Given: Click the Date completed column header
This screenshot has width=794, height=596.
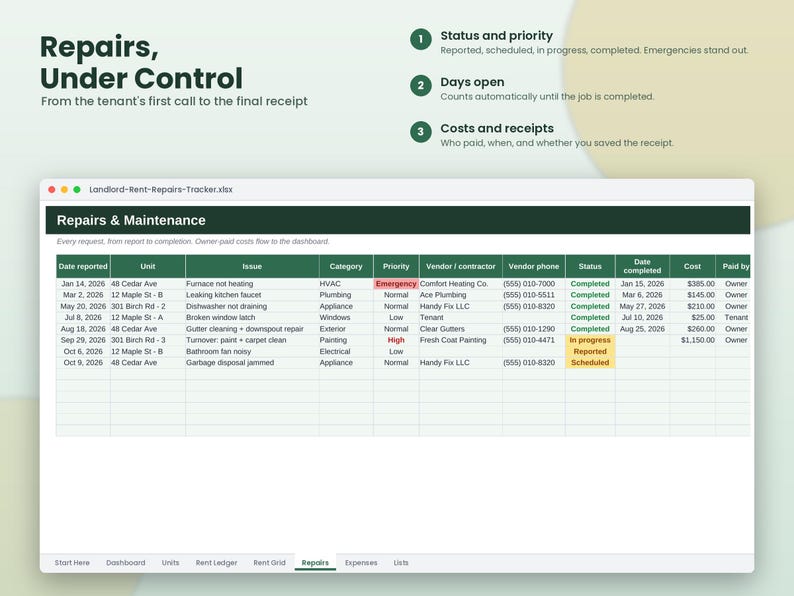Looking at the screenshot, I should 642,266.
